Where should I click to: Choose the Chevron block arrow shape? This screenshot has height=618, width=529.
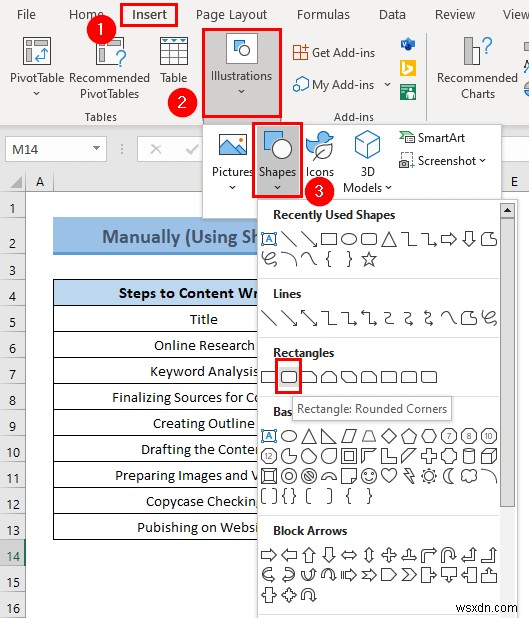(x=409, y=575)
